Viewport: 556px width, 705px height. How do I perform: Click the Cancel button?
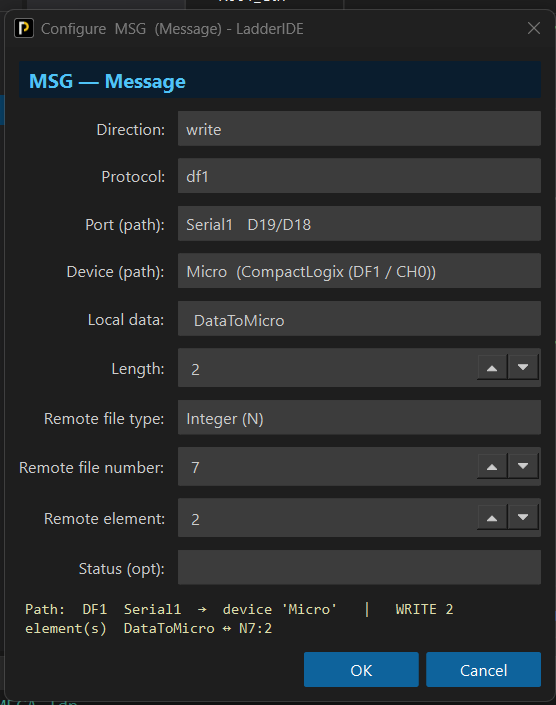[x=483, y=669]
